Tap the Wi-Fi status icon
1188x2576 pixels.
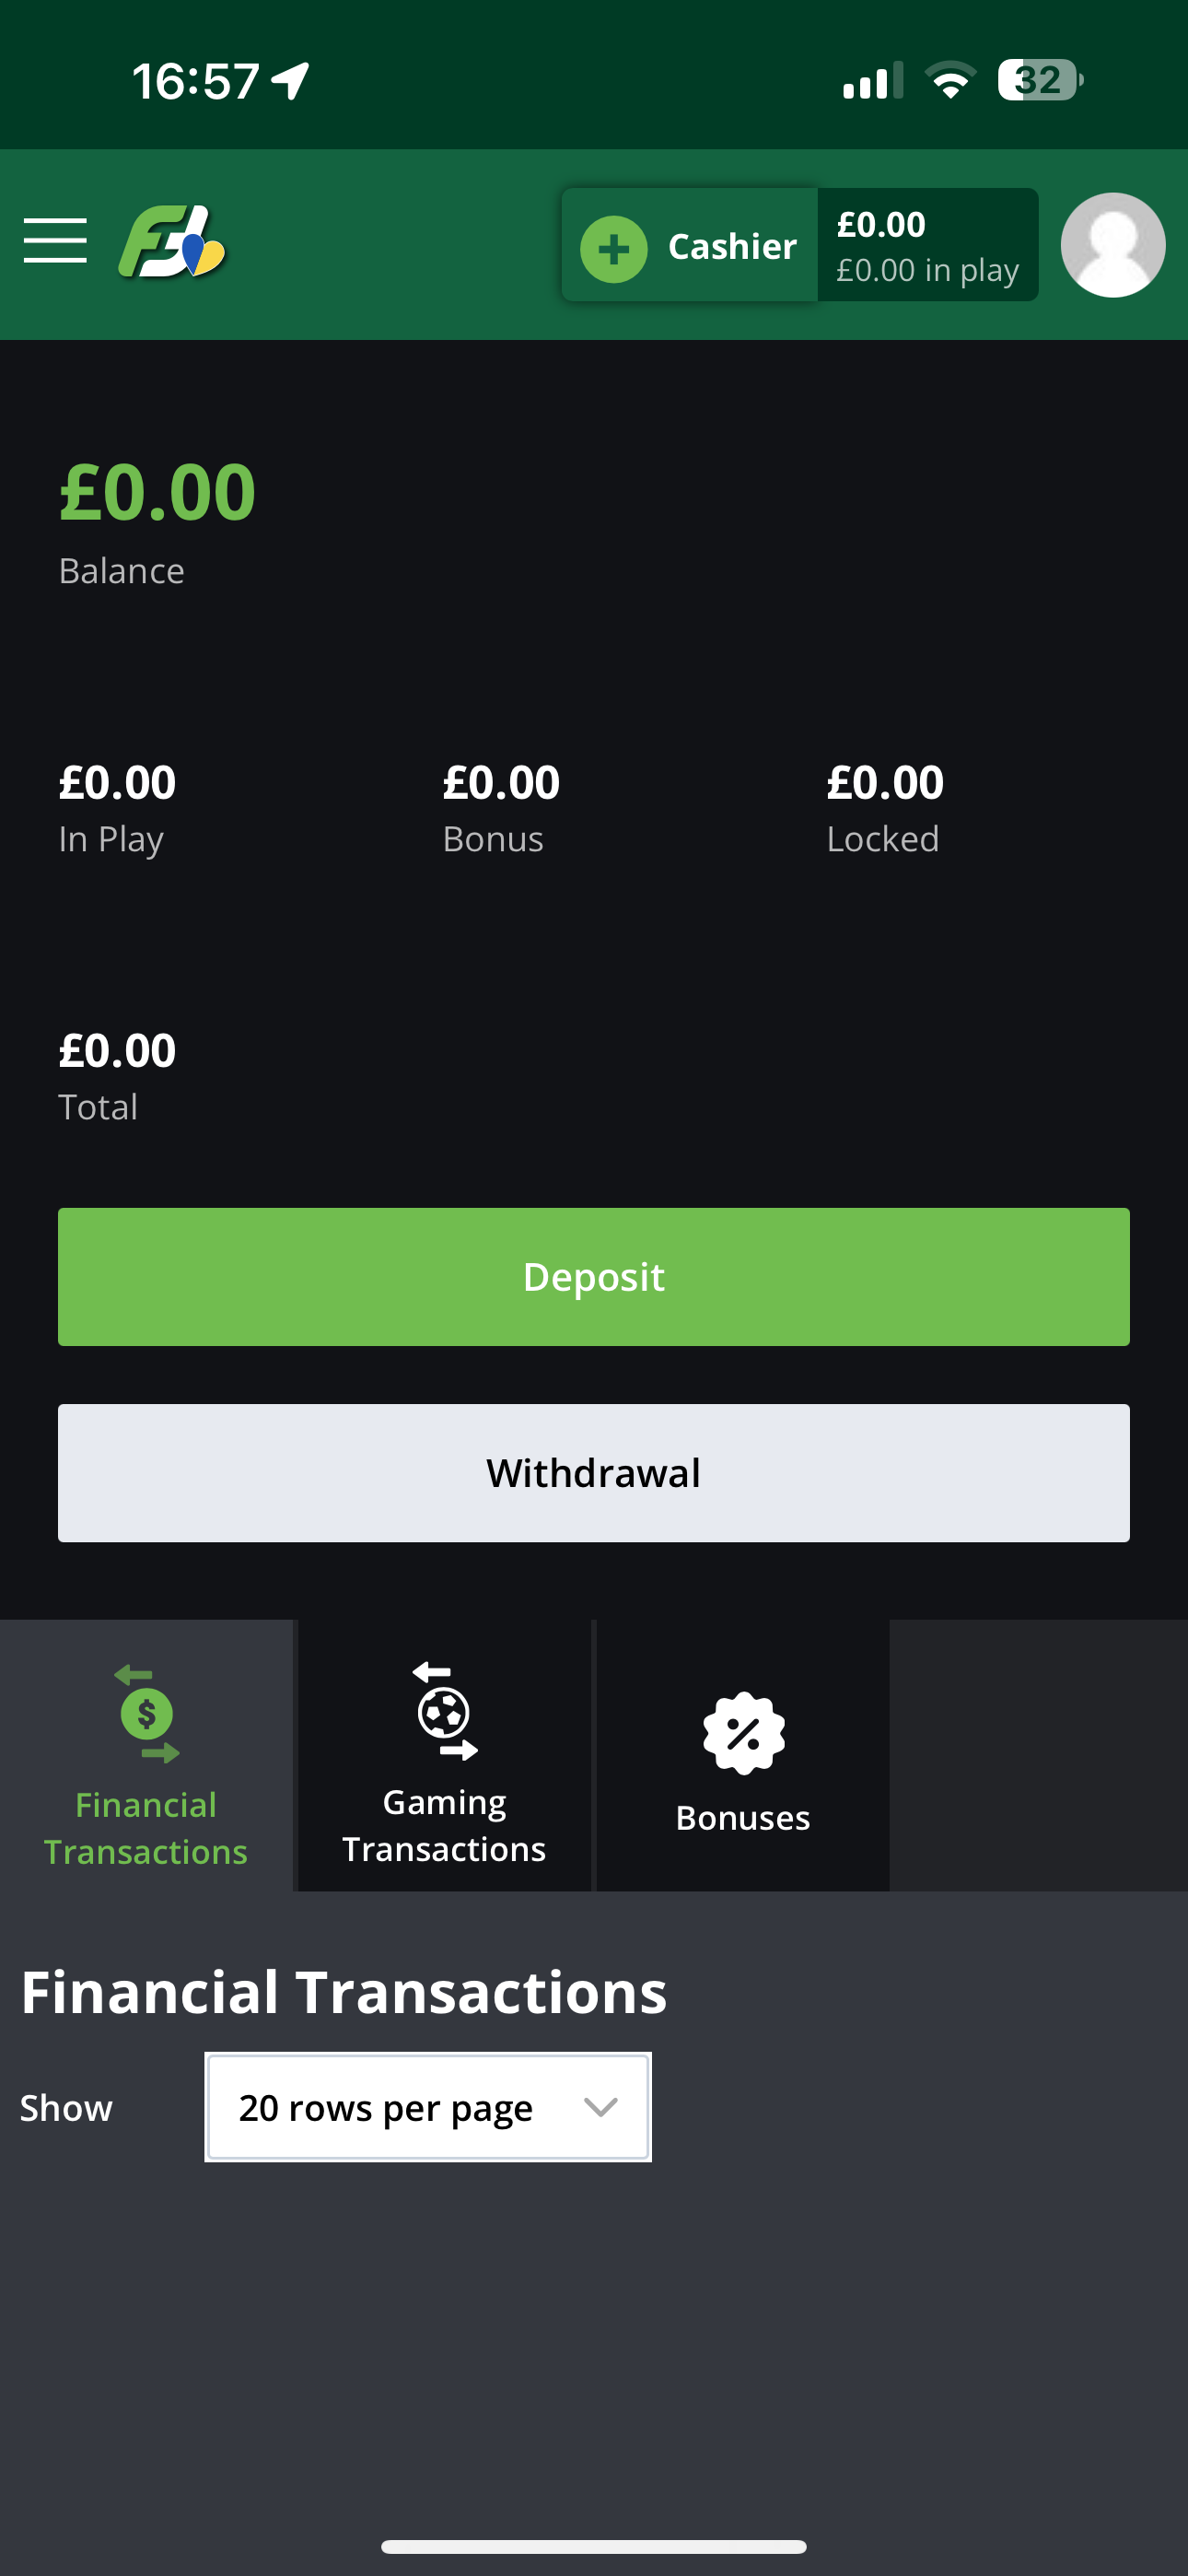[x=950, y=80]
